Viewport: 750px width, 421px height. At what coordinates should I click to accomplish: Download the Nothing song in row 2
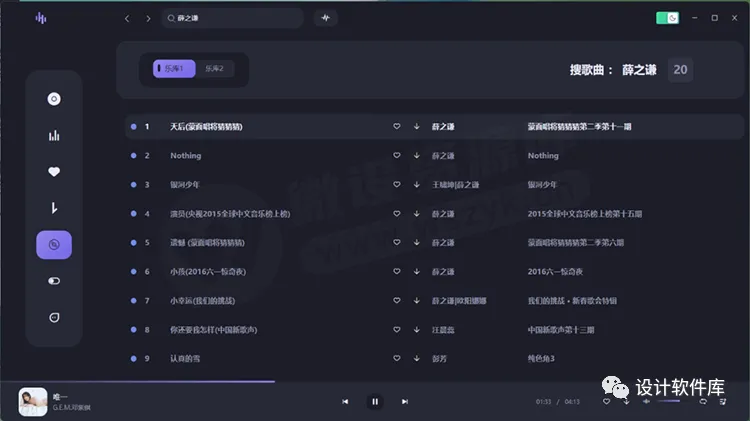point(417,155)
